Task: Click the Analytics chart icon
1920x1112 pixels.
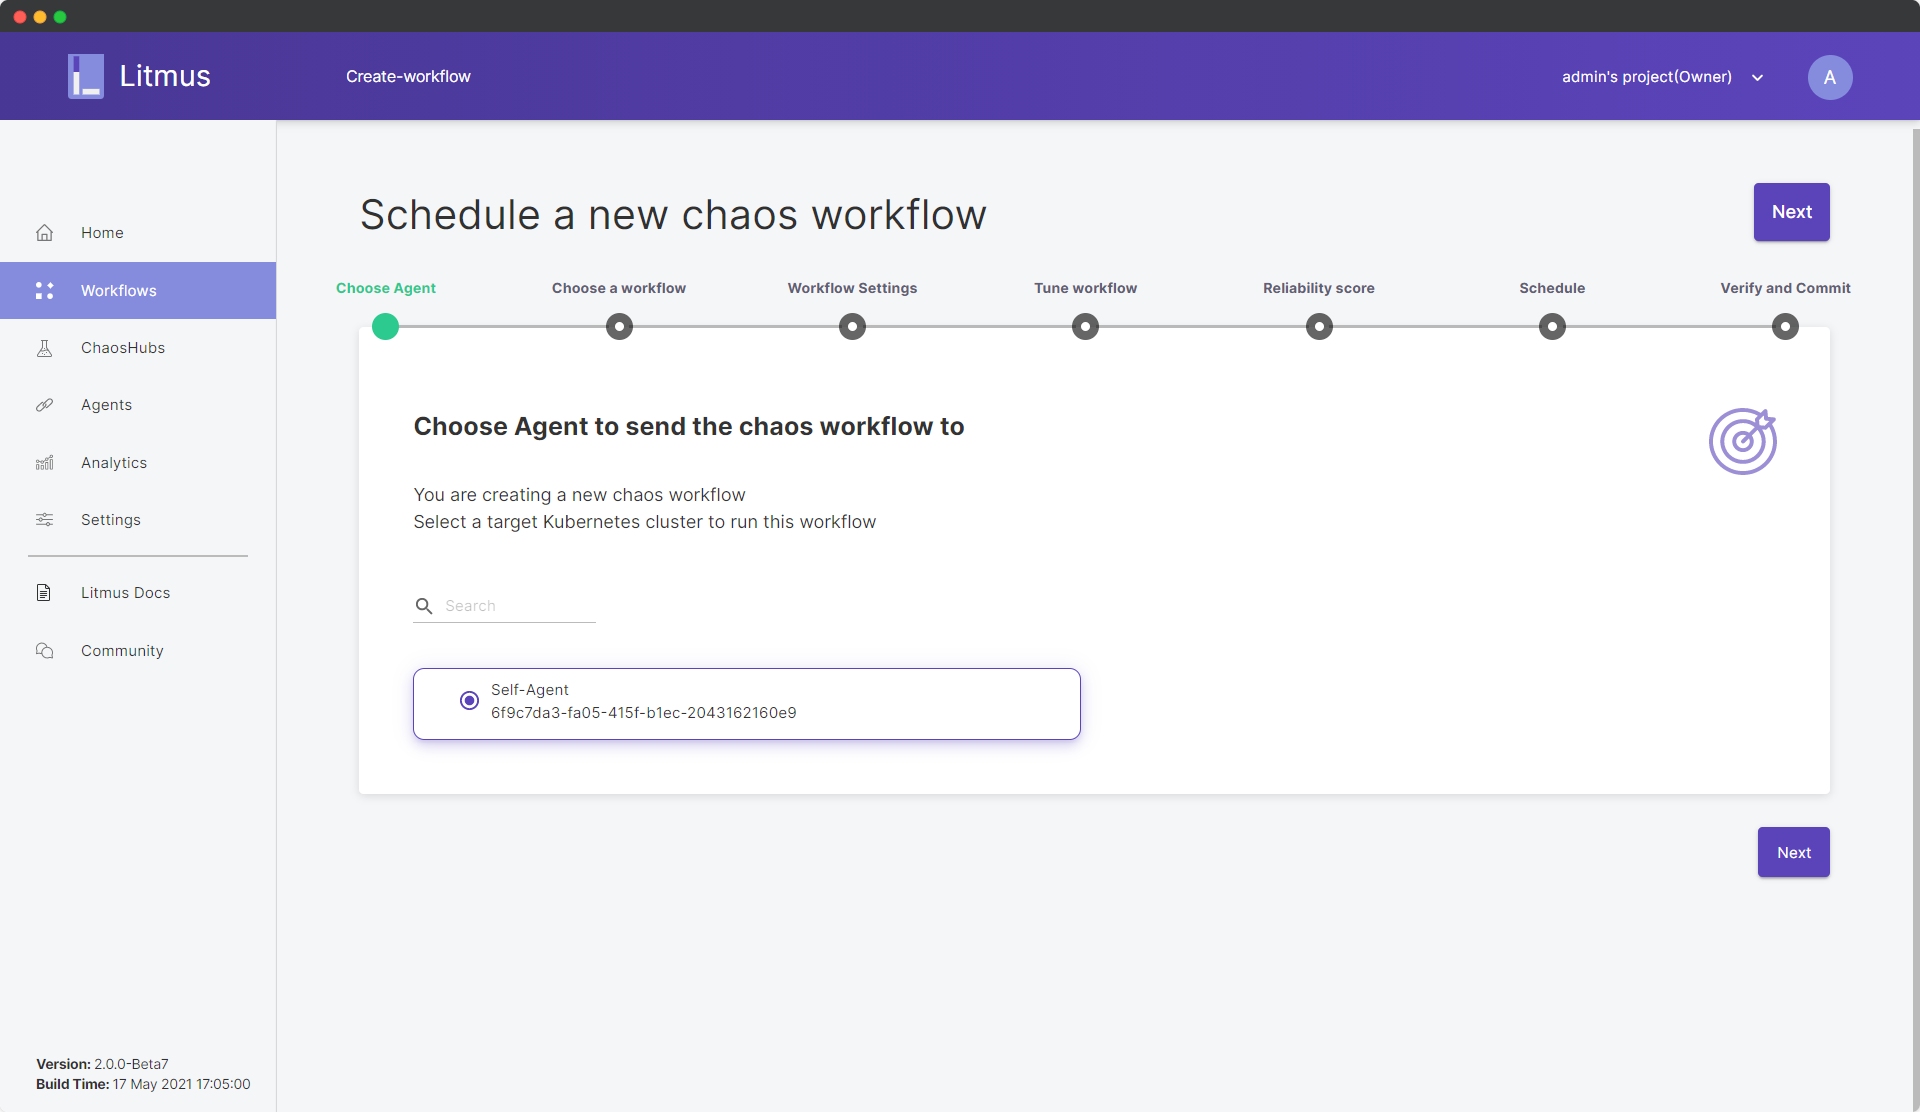Action: coord(44,463)
